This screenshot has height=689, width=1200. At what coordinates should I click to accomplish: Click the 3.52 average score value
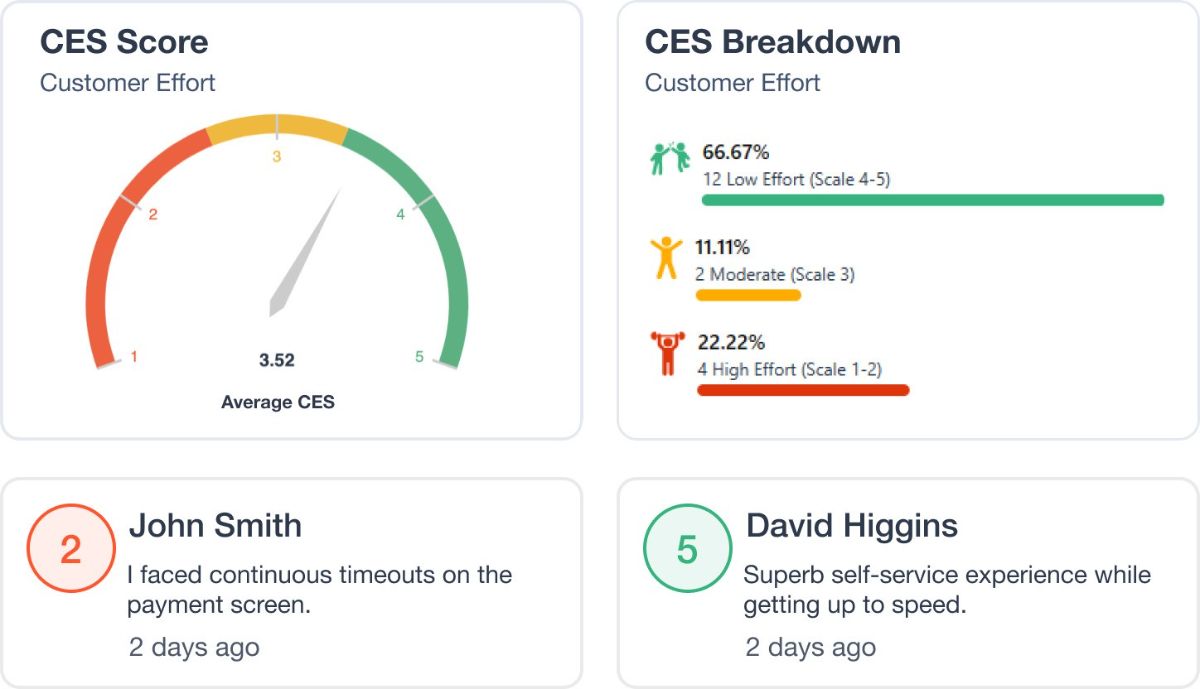[277, 360]
